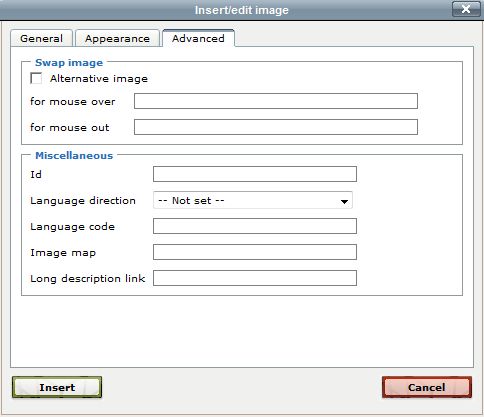Enable the Alternative image checkbox
The height and width of the screenshot is (417, 484).
pos(36,79)
